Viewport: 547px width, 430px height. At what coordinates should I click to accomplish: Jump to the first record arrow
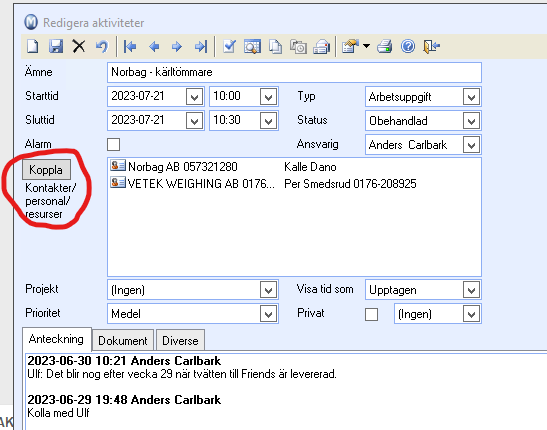[130, 46]
